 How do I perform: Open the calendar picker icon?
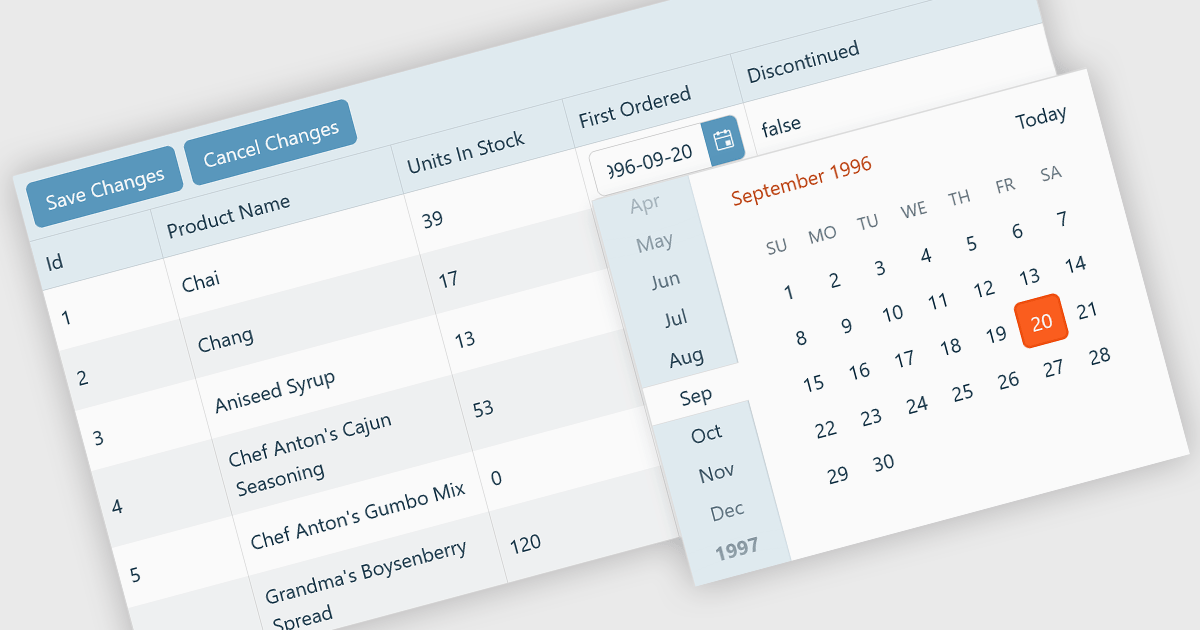point(723,141)
